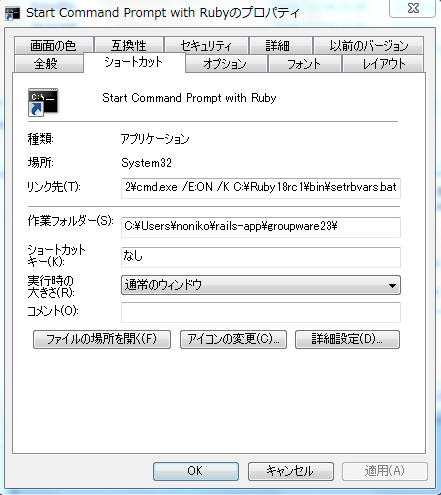This screenshot has height=495, width=441.
Task: Close the properties dialog window
Action: 413,8
